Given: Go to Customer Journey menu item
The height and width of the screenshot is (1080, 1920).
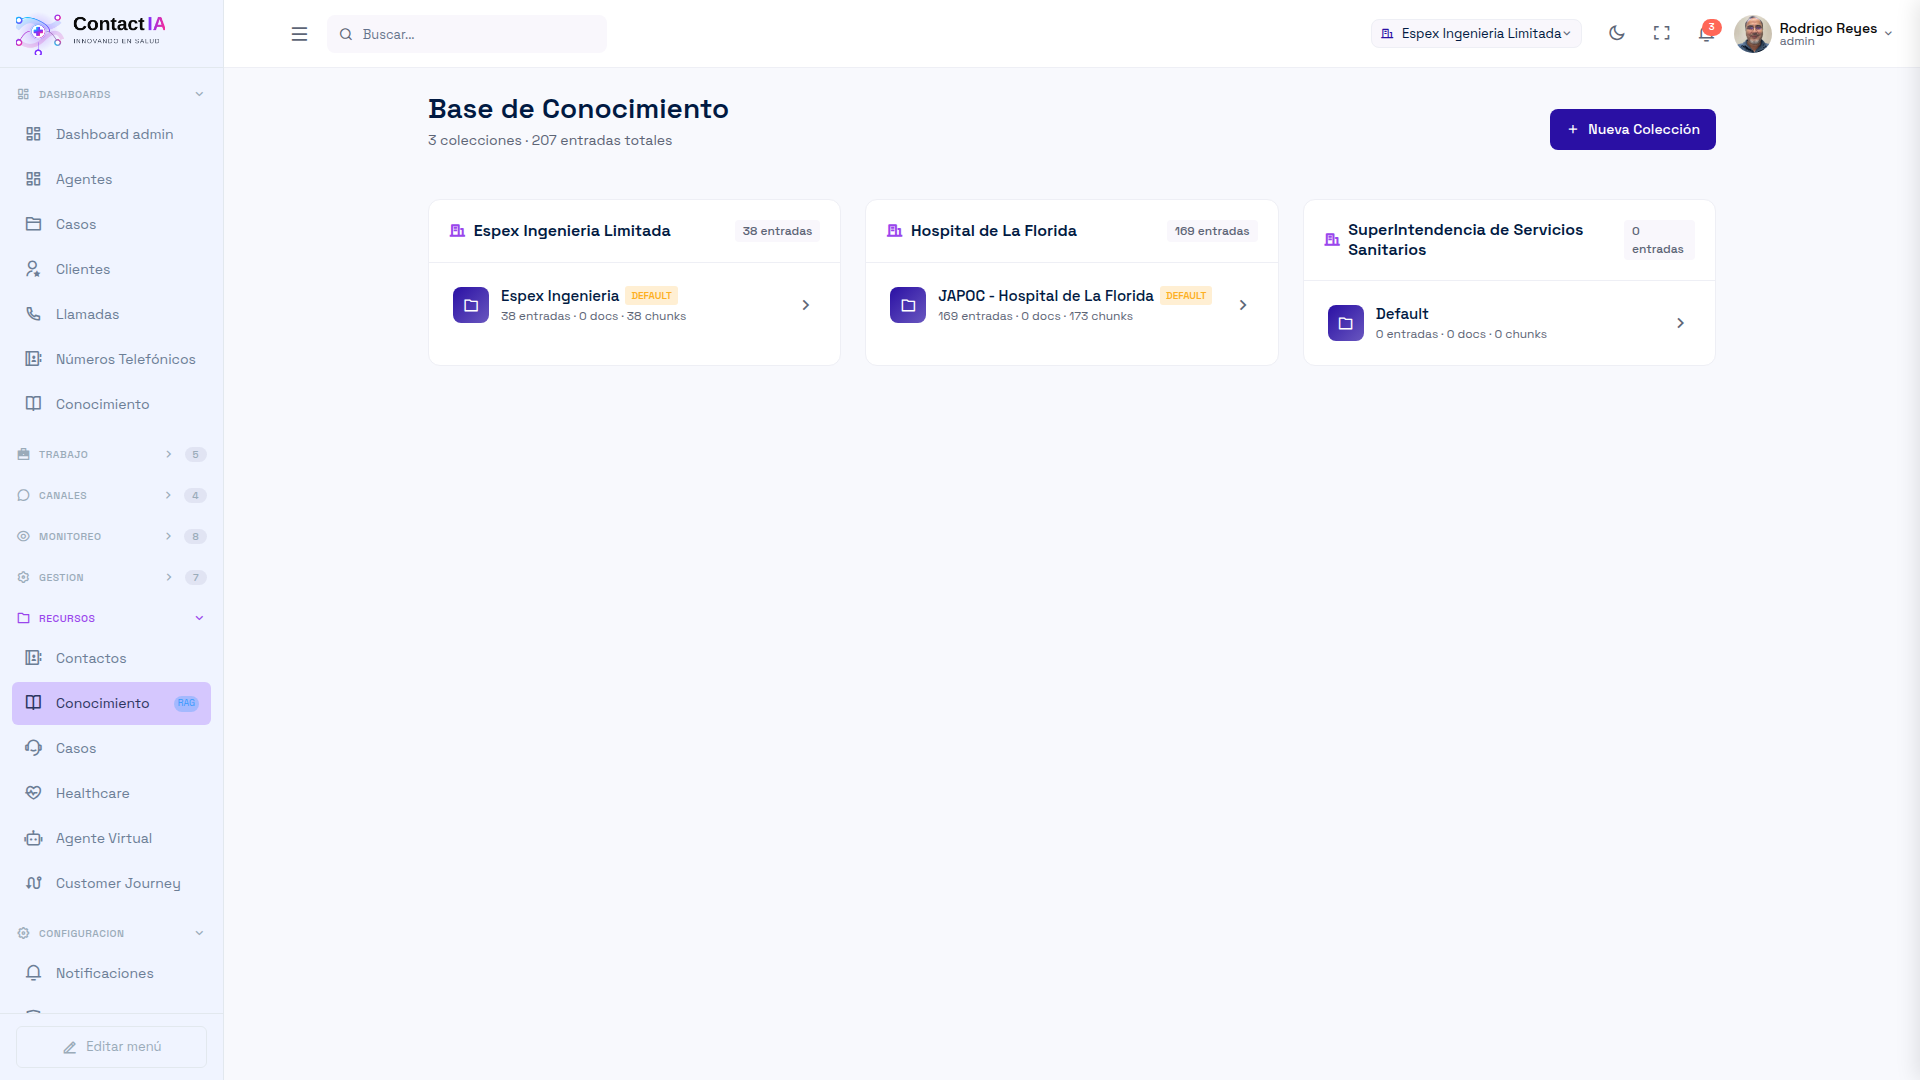Looking at the screenshot, I should click(x=117, y=883).
